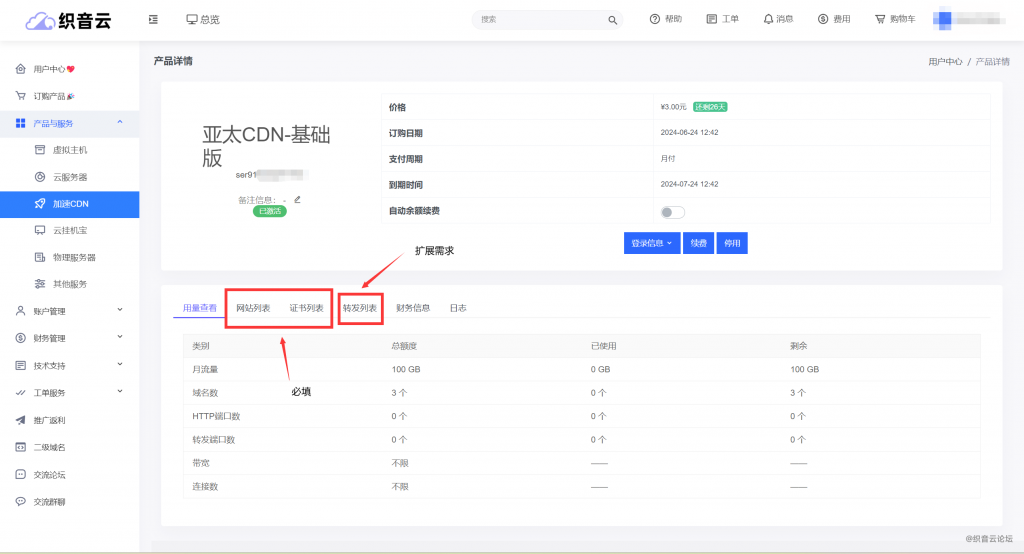Expand 工单服务 sidebar menu

[70, 393]
